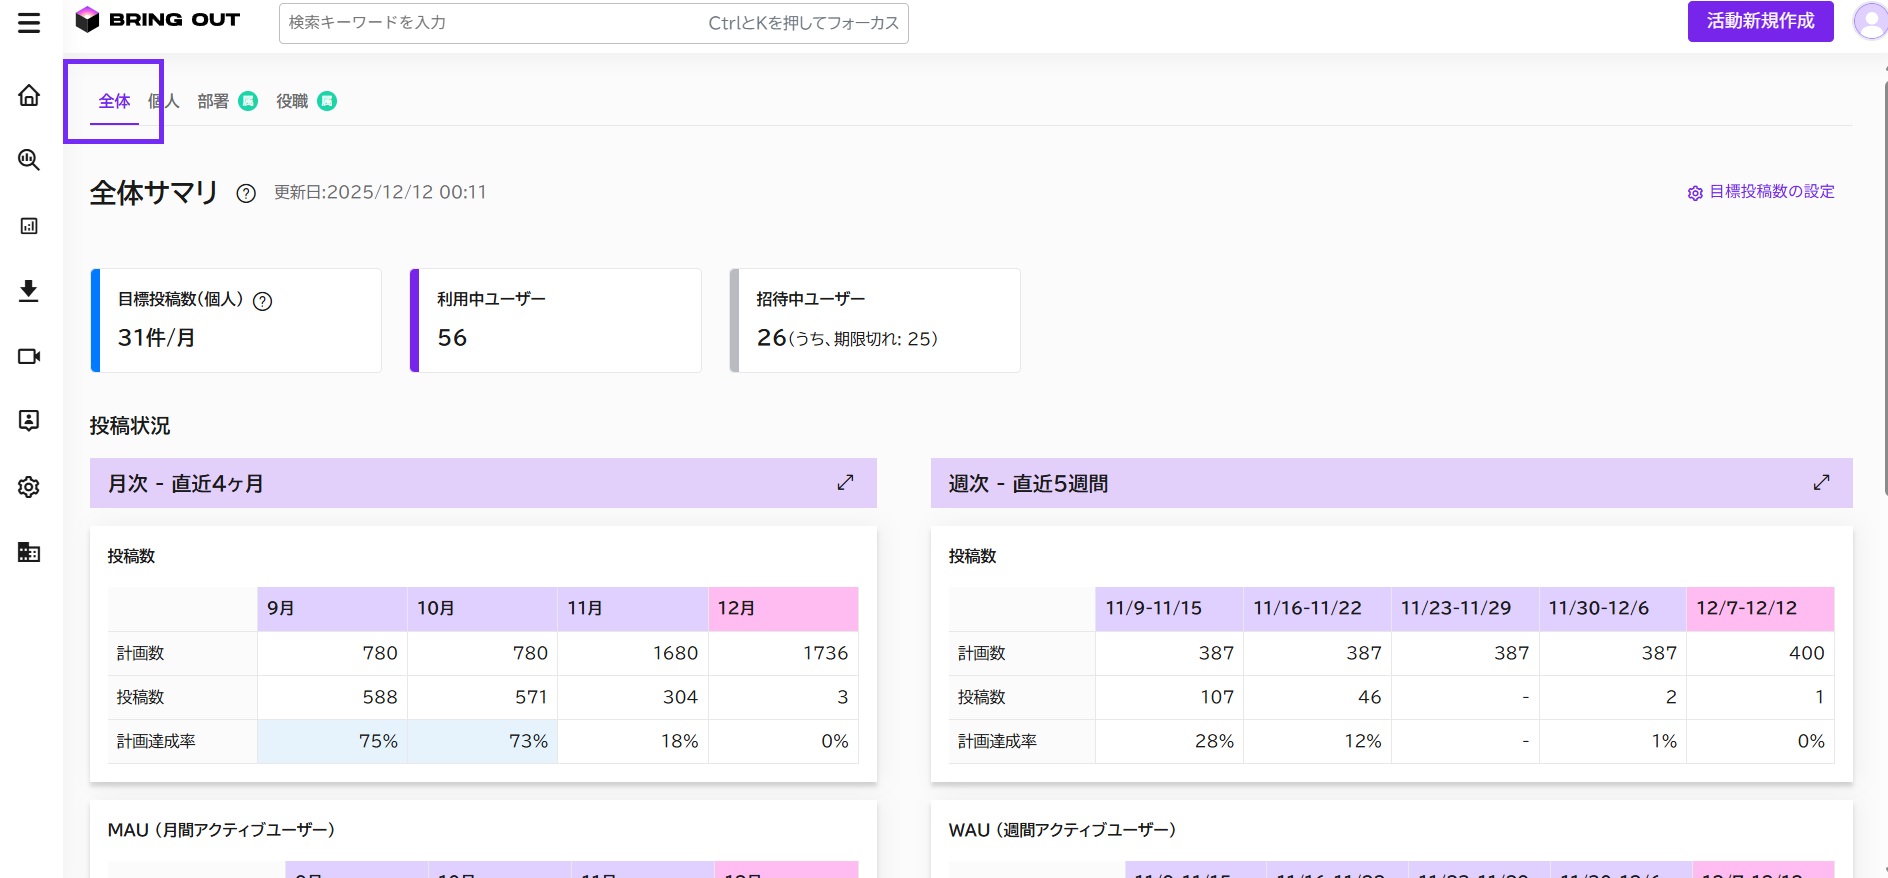Switch to the 役職 tab

(292, 101)
